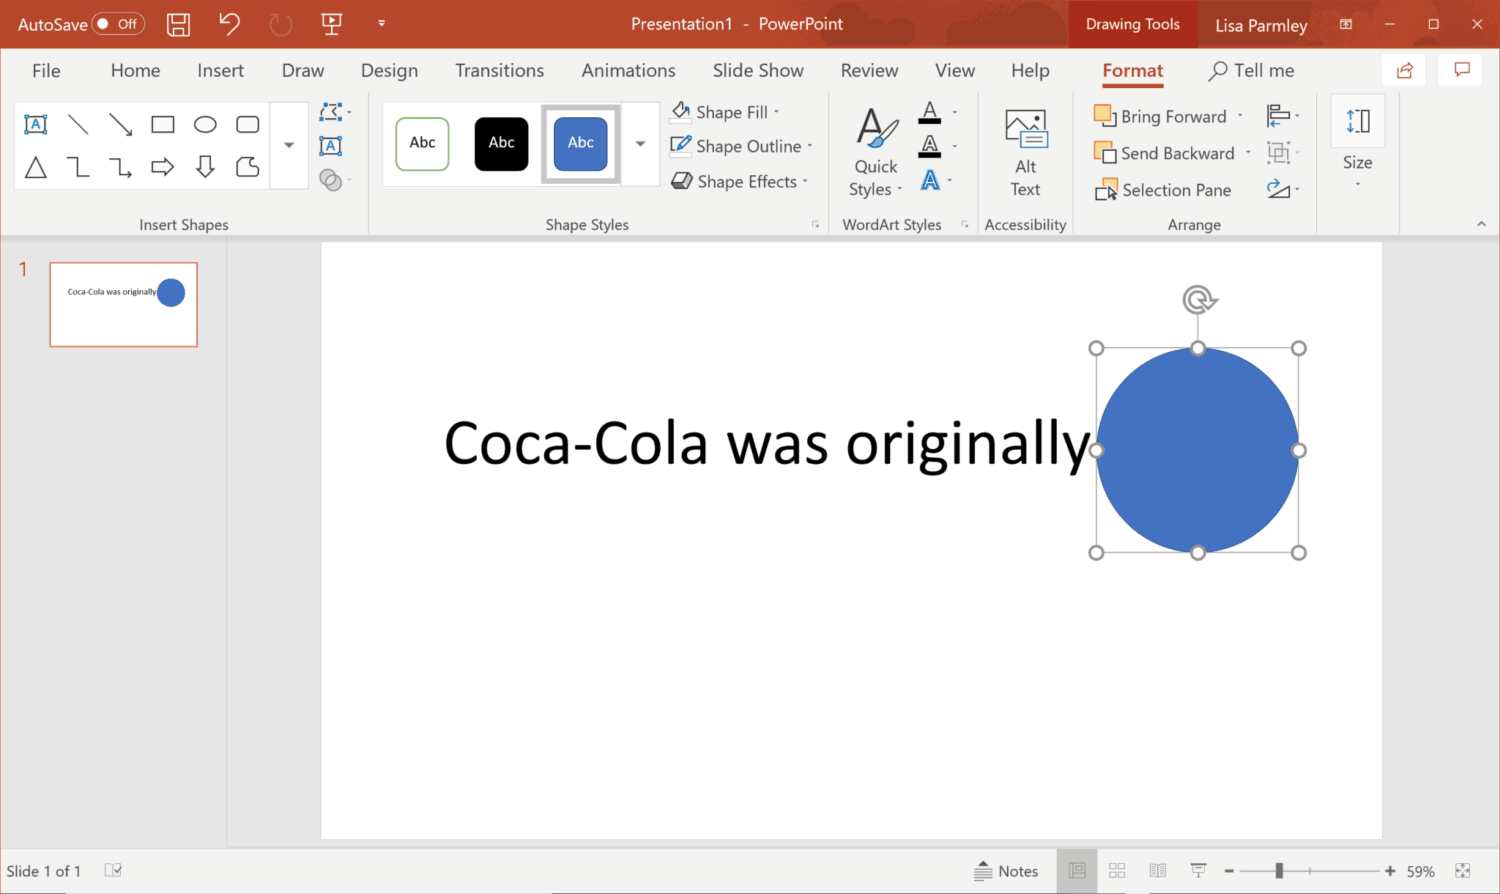Apply black filled Abc shape style
1500x894 pixels.
pos(501,143)
